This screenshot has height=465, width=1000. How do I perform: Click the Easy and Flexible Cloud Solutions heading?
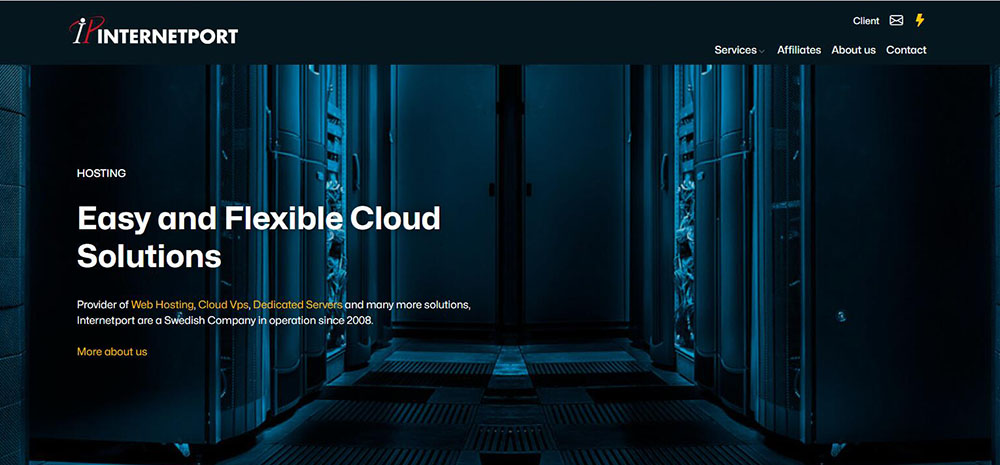tap(258, 236)
